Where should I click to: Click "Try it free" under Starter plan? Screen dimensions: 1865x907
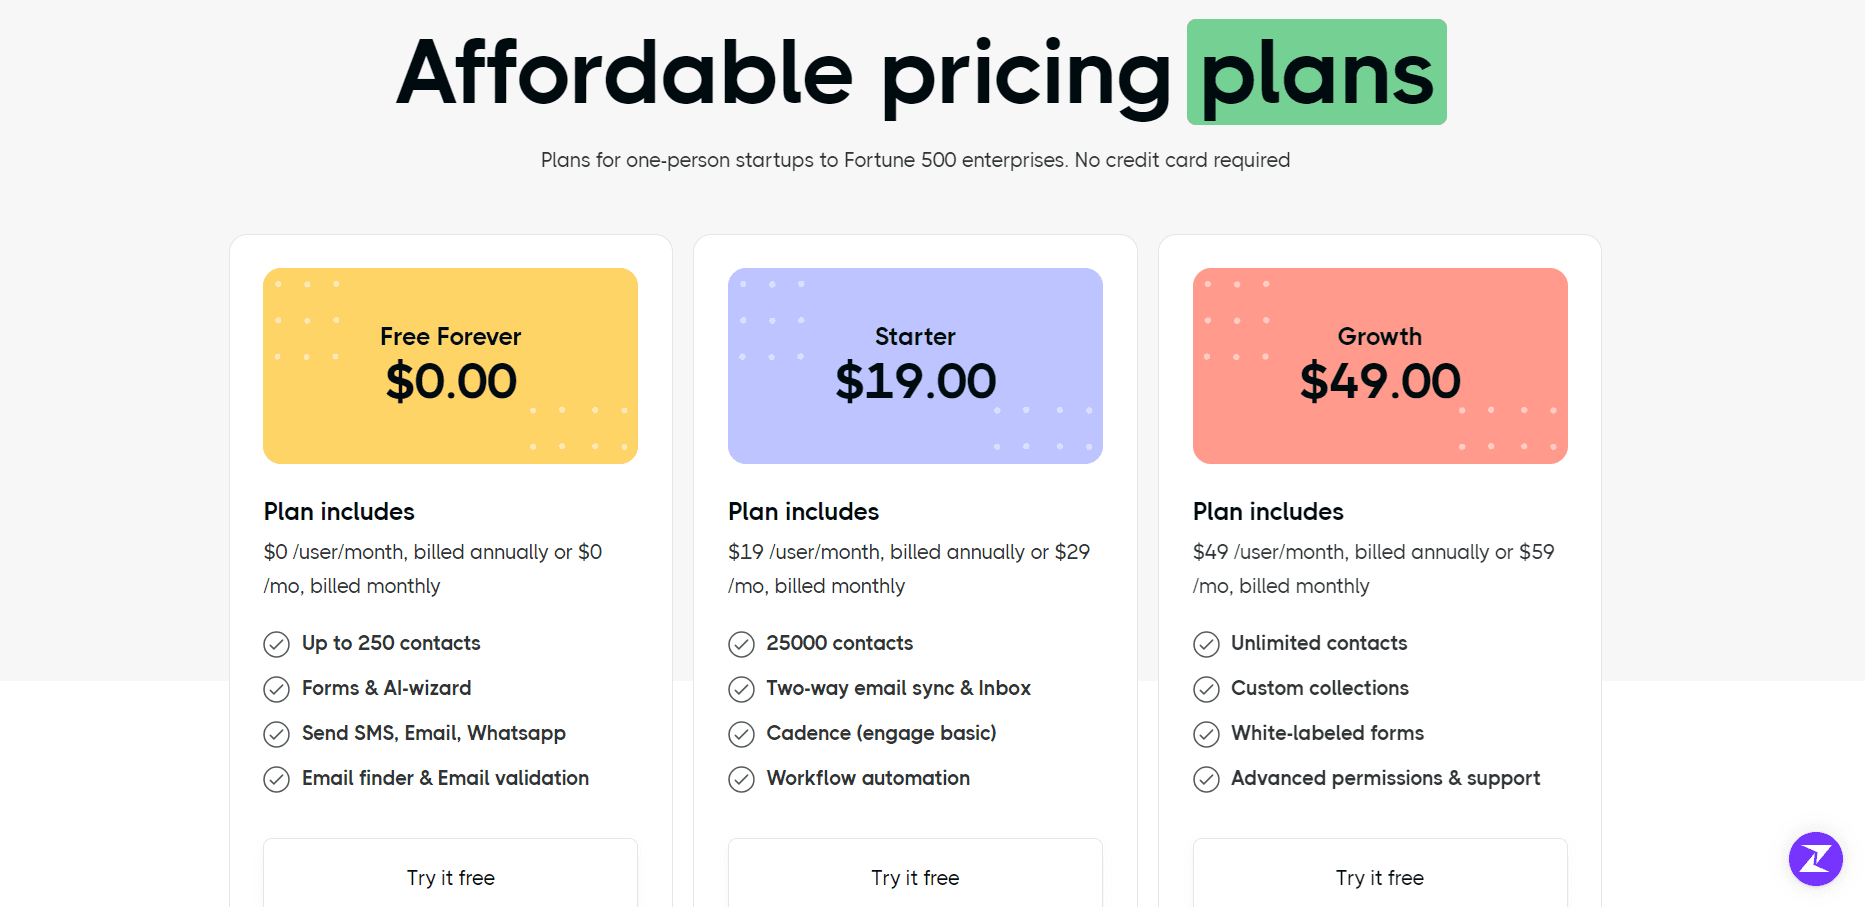click(915, 877)
